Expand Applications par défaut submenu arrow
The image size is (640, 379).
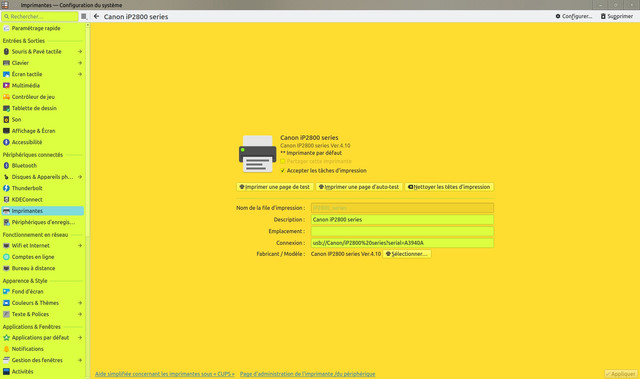click(x=80, y=338)
